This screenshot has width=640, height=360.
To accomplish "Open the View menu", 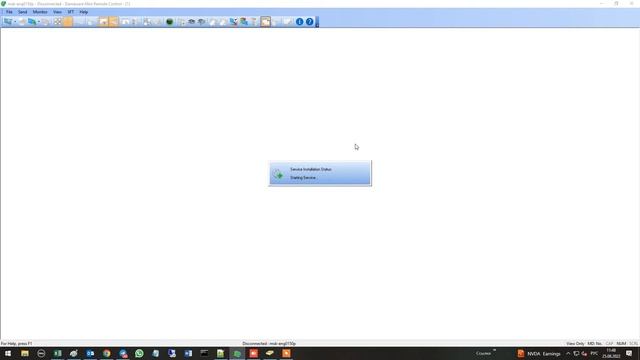I will (x=57, y=12).
